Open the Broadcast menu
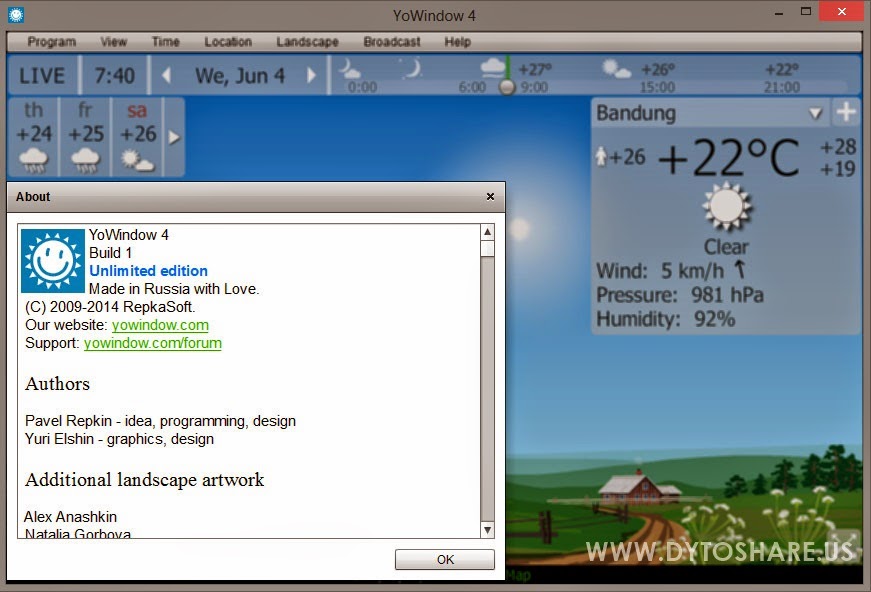This screenshot has height=592, width=871. (x=392, y=42)
